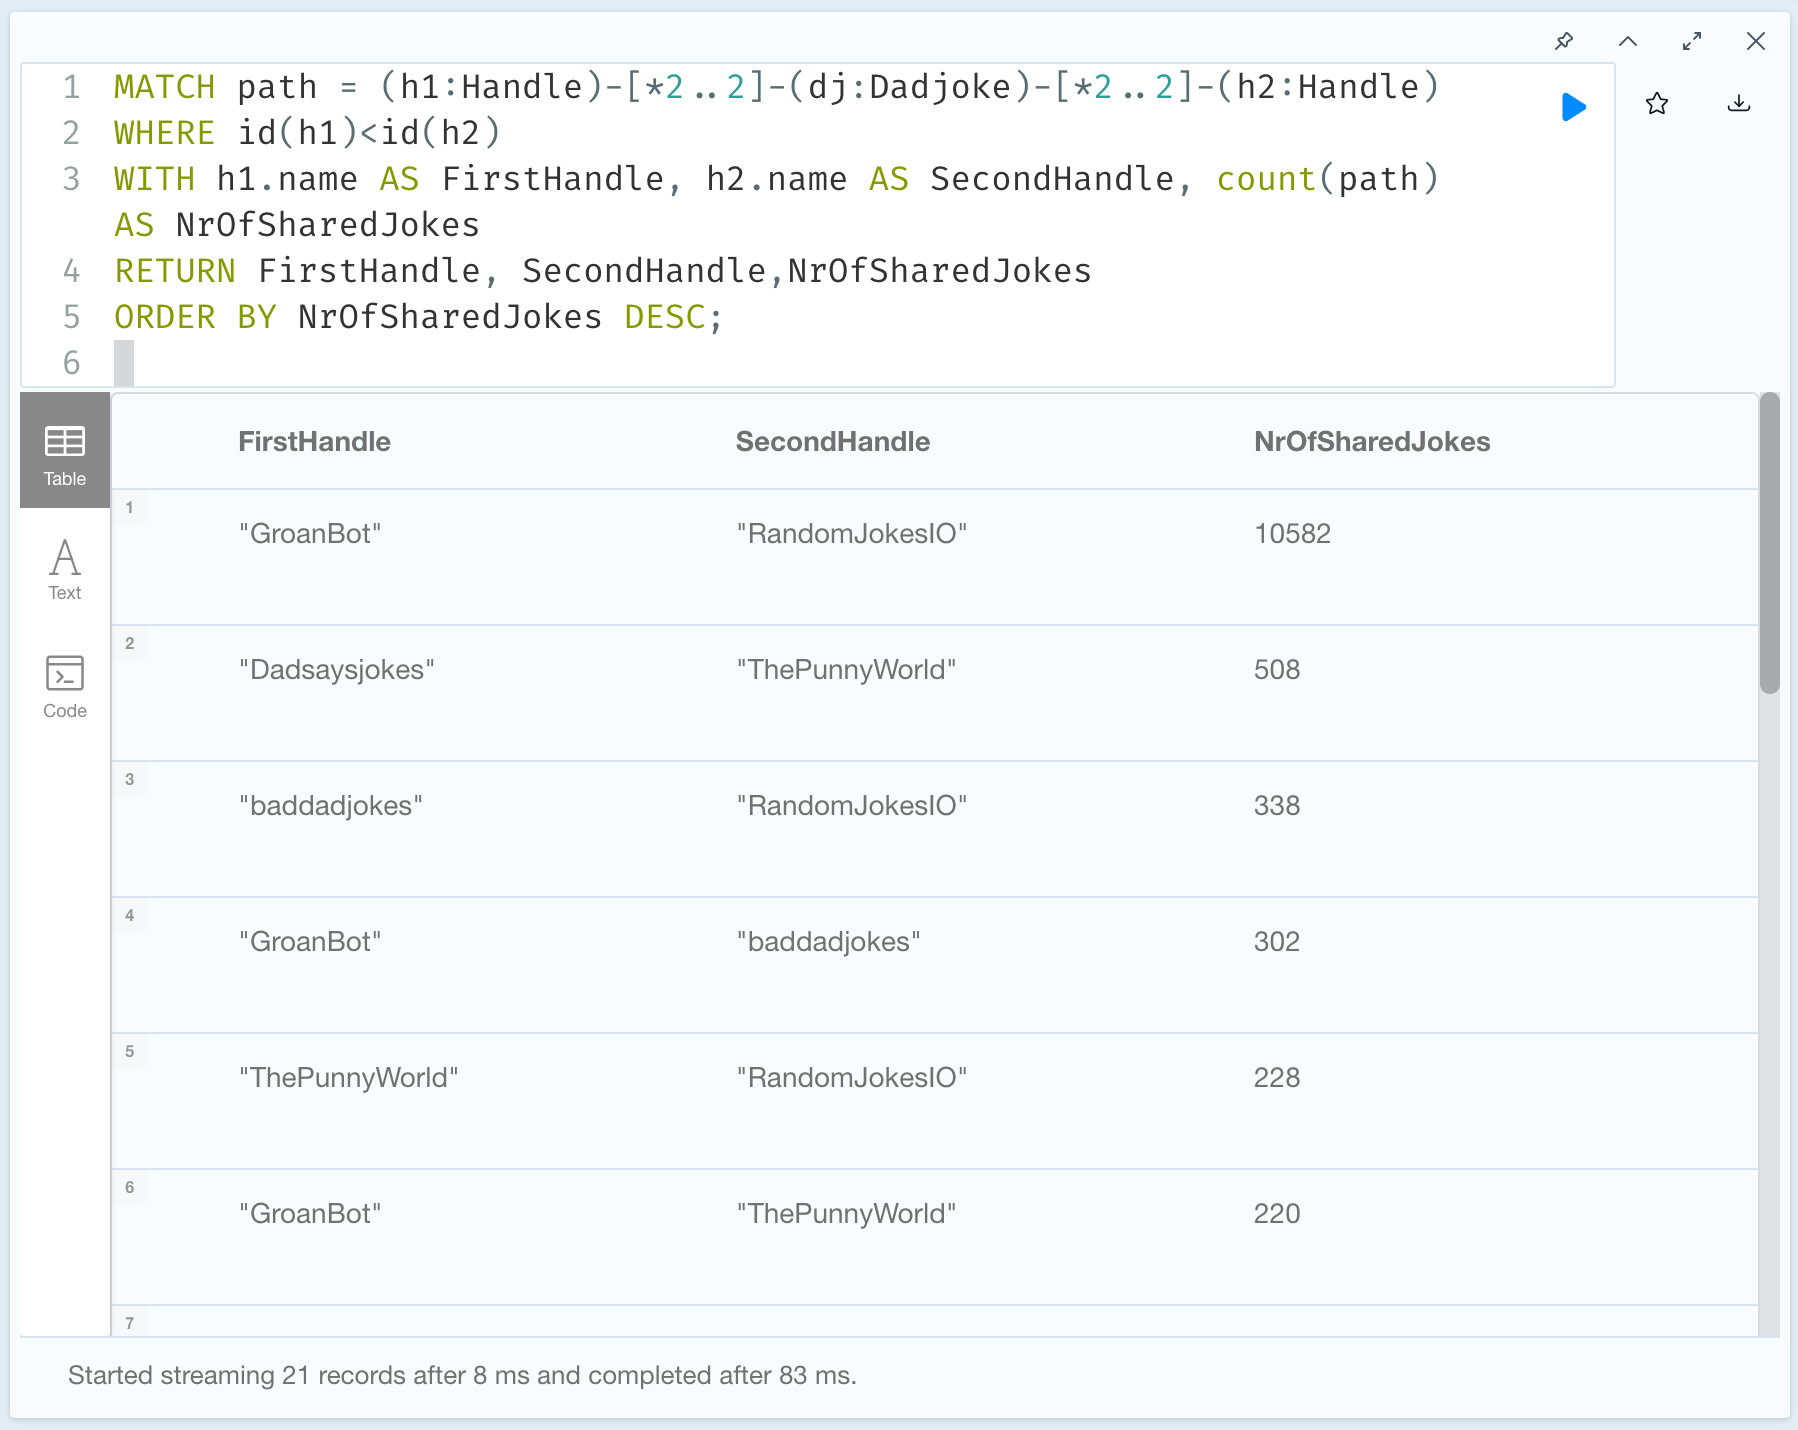
Task: Select the value 338
Action: click(1277, 806)
